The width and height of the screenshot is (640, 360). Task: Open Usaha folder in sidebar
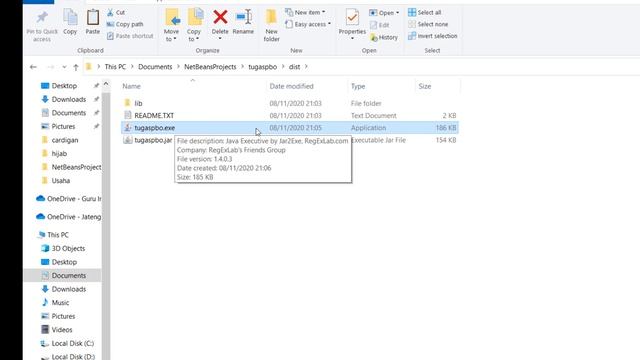tap(61, 180)
